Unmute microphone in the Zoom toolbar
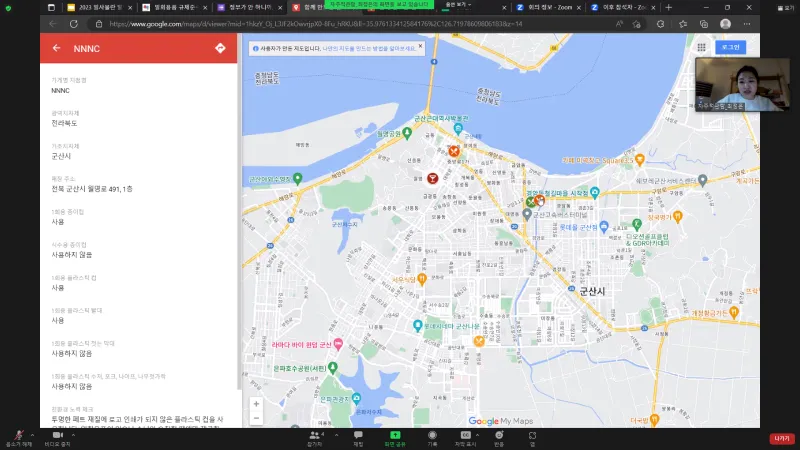Image resolution: width=800 pixels, height=450 pixels. pos(18,438)
